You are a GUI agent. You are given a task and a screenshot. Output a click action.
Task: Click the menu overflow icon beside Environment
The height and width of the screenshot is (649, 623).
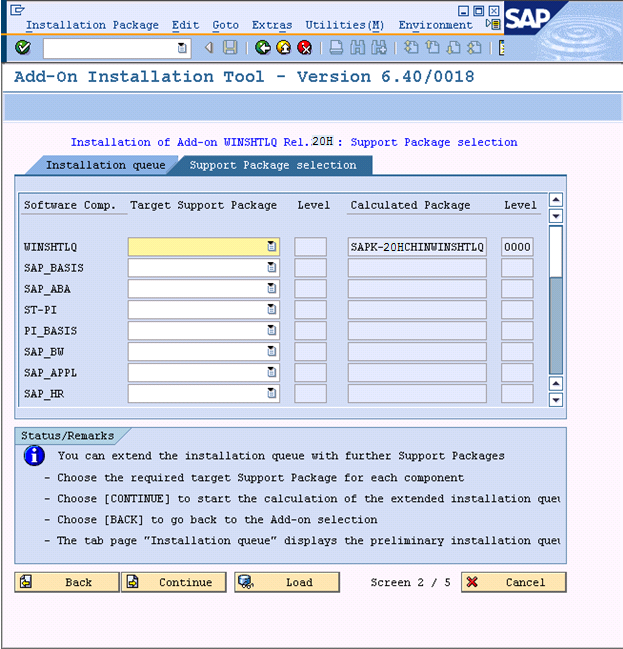(493, 24)
